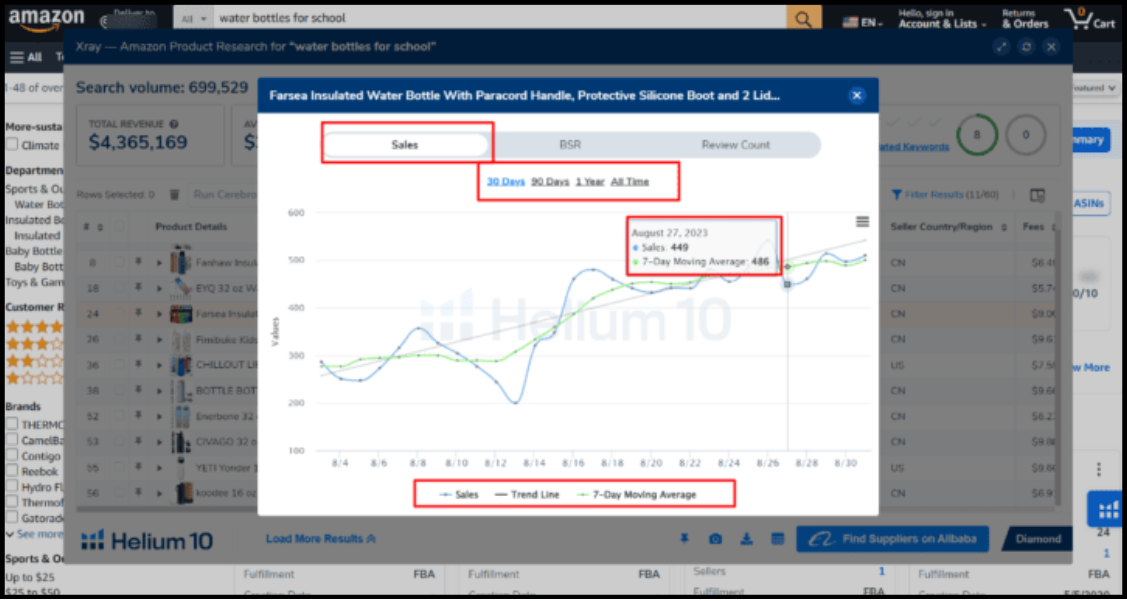Image resolution: width=1127 pixels, height=601 pixels.
Task: Close the Farsea product chart popup
Action: (856, 96)
